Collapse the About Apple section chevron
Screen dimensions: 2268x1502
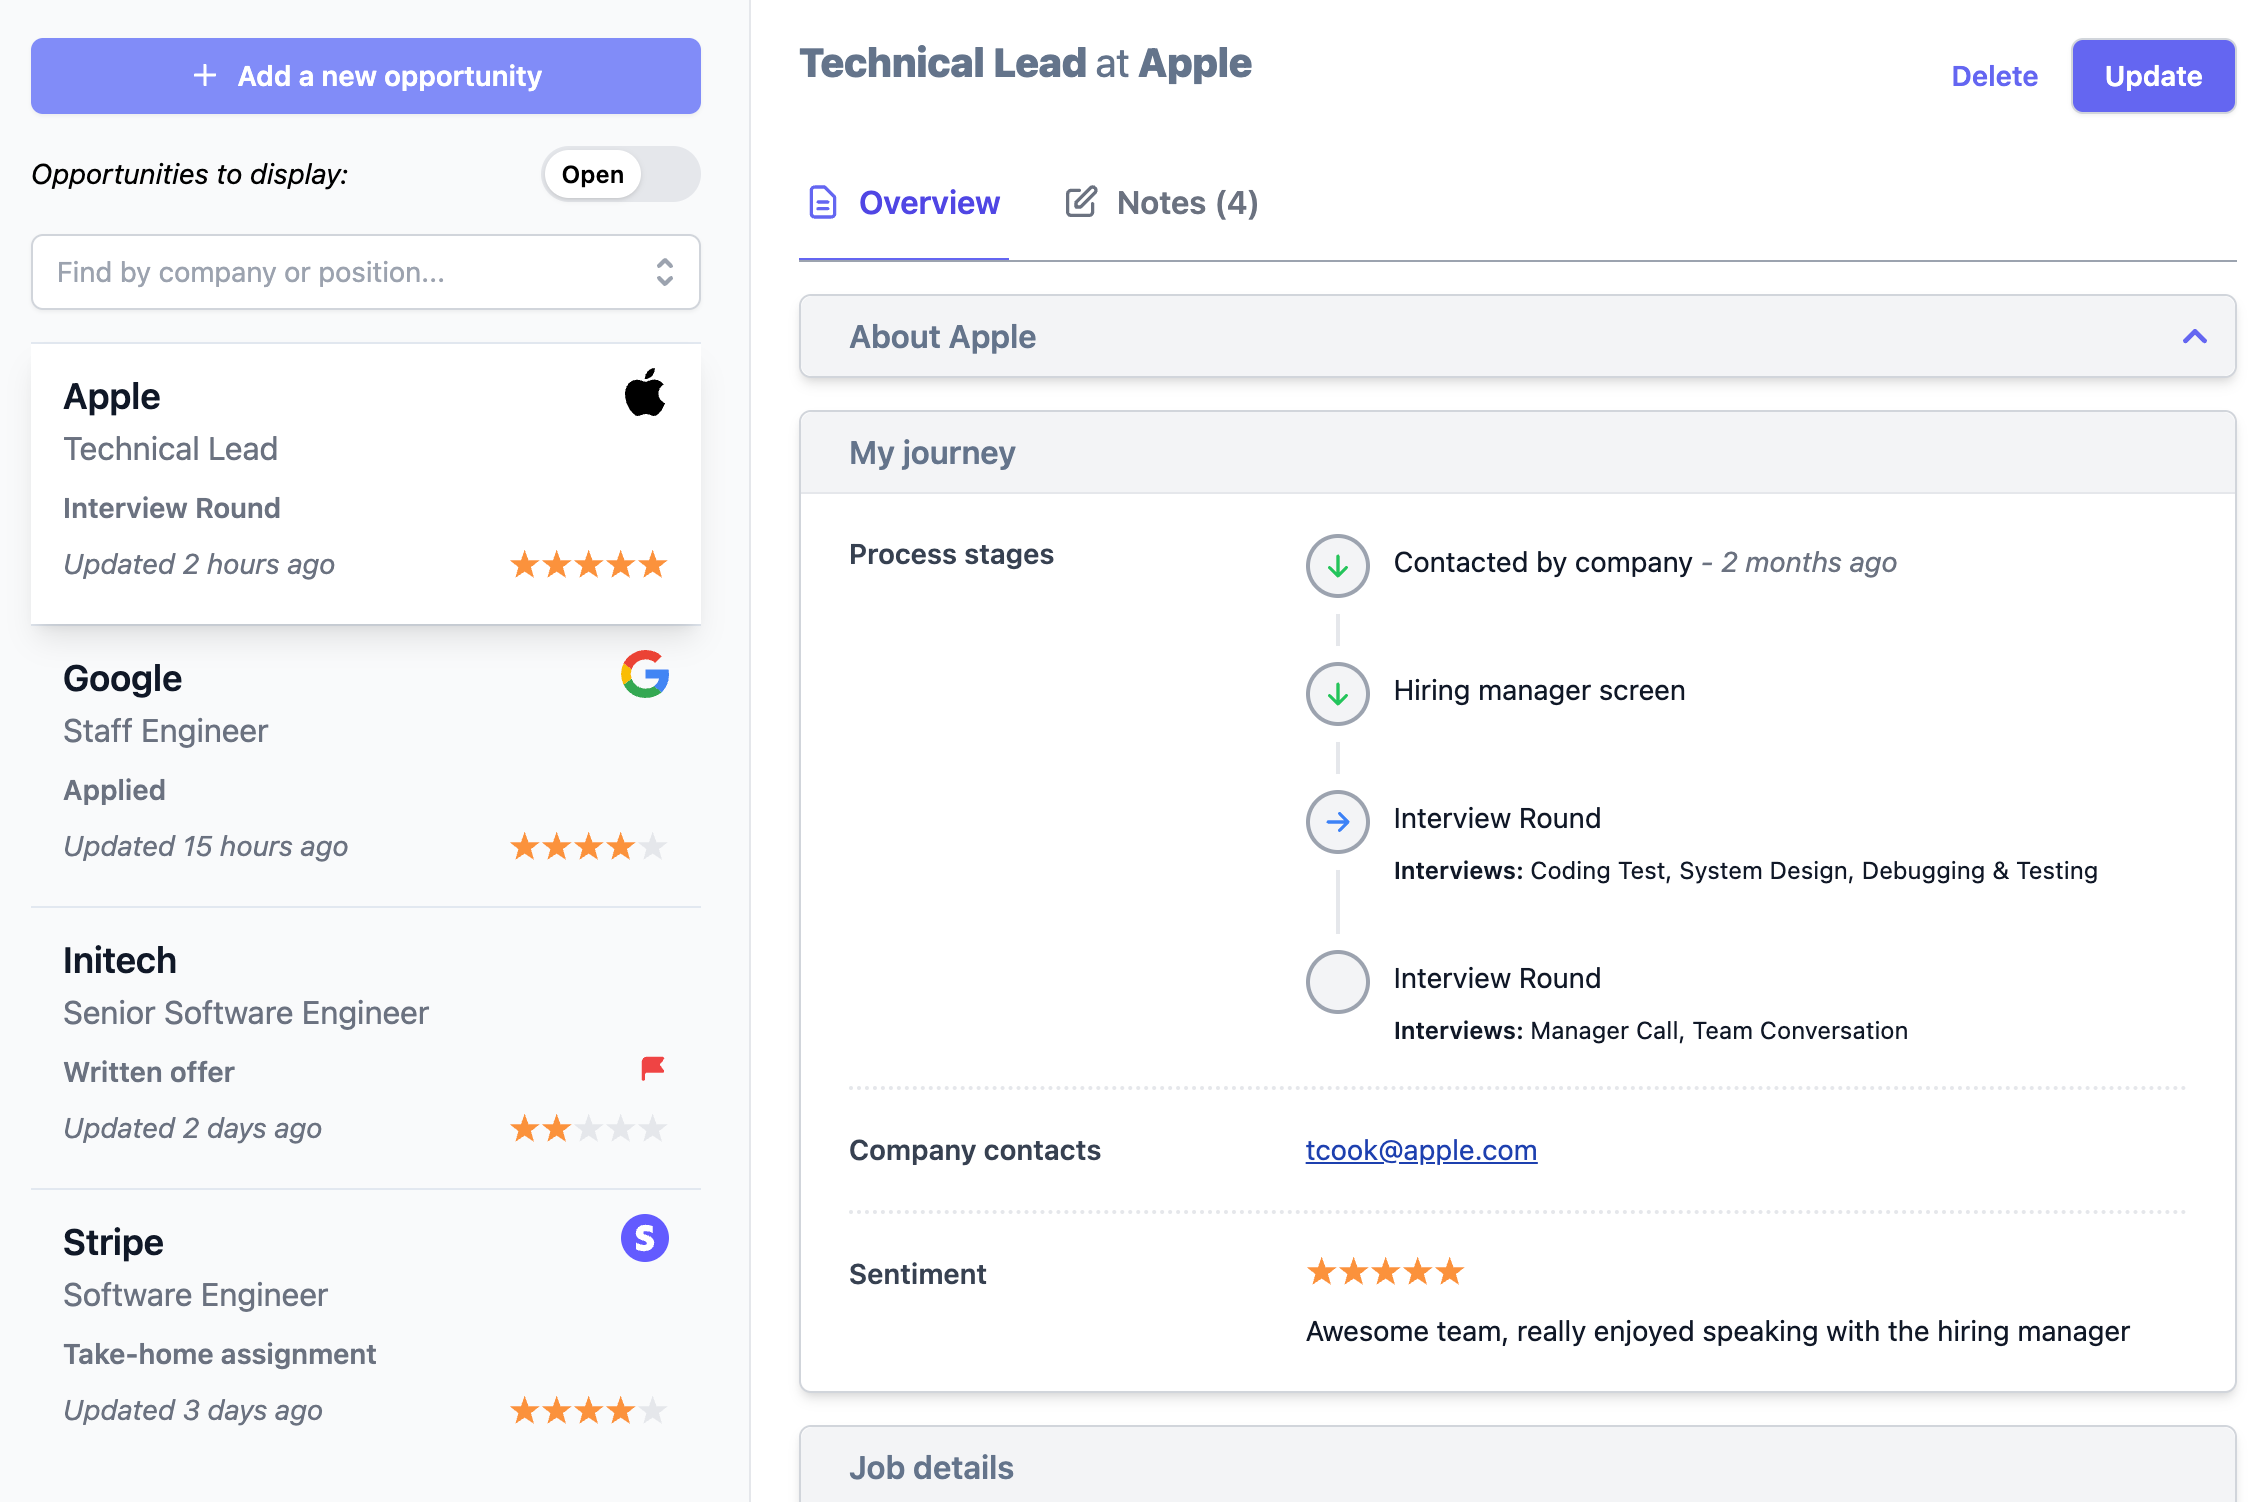tap(2194, 337)
